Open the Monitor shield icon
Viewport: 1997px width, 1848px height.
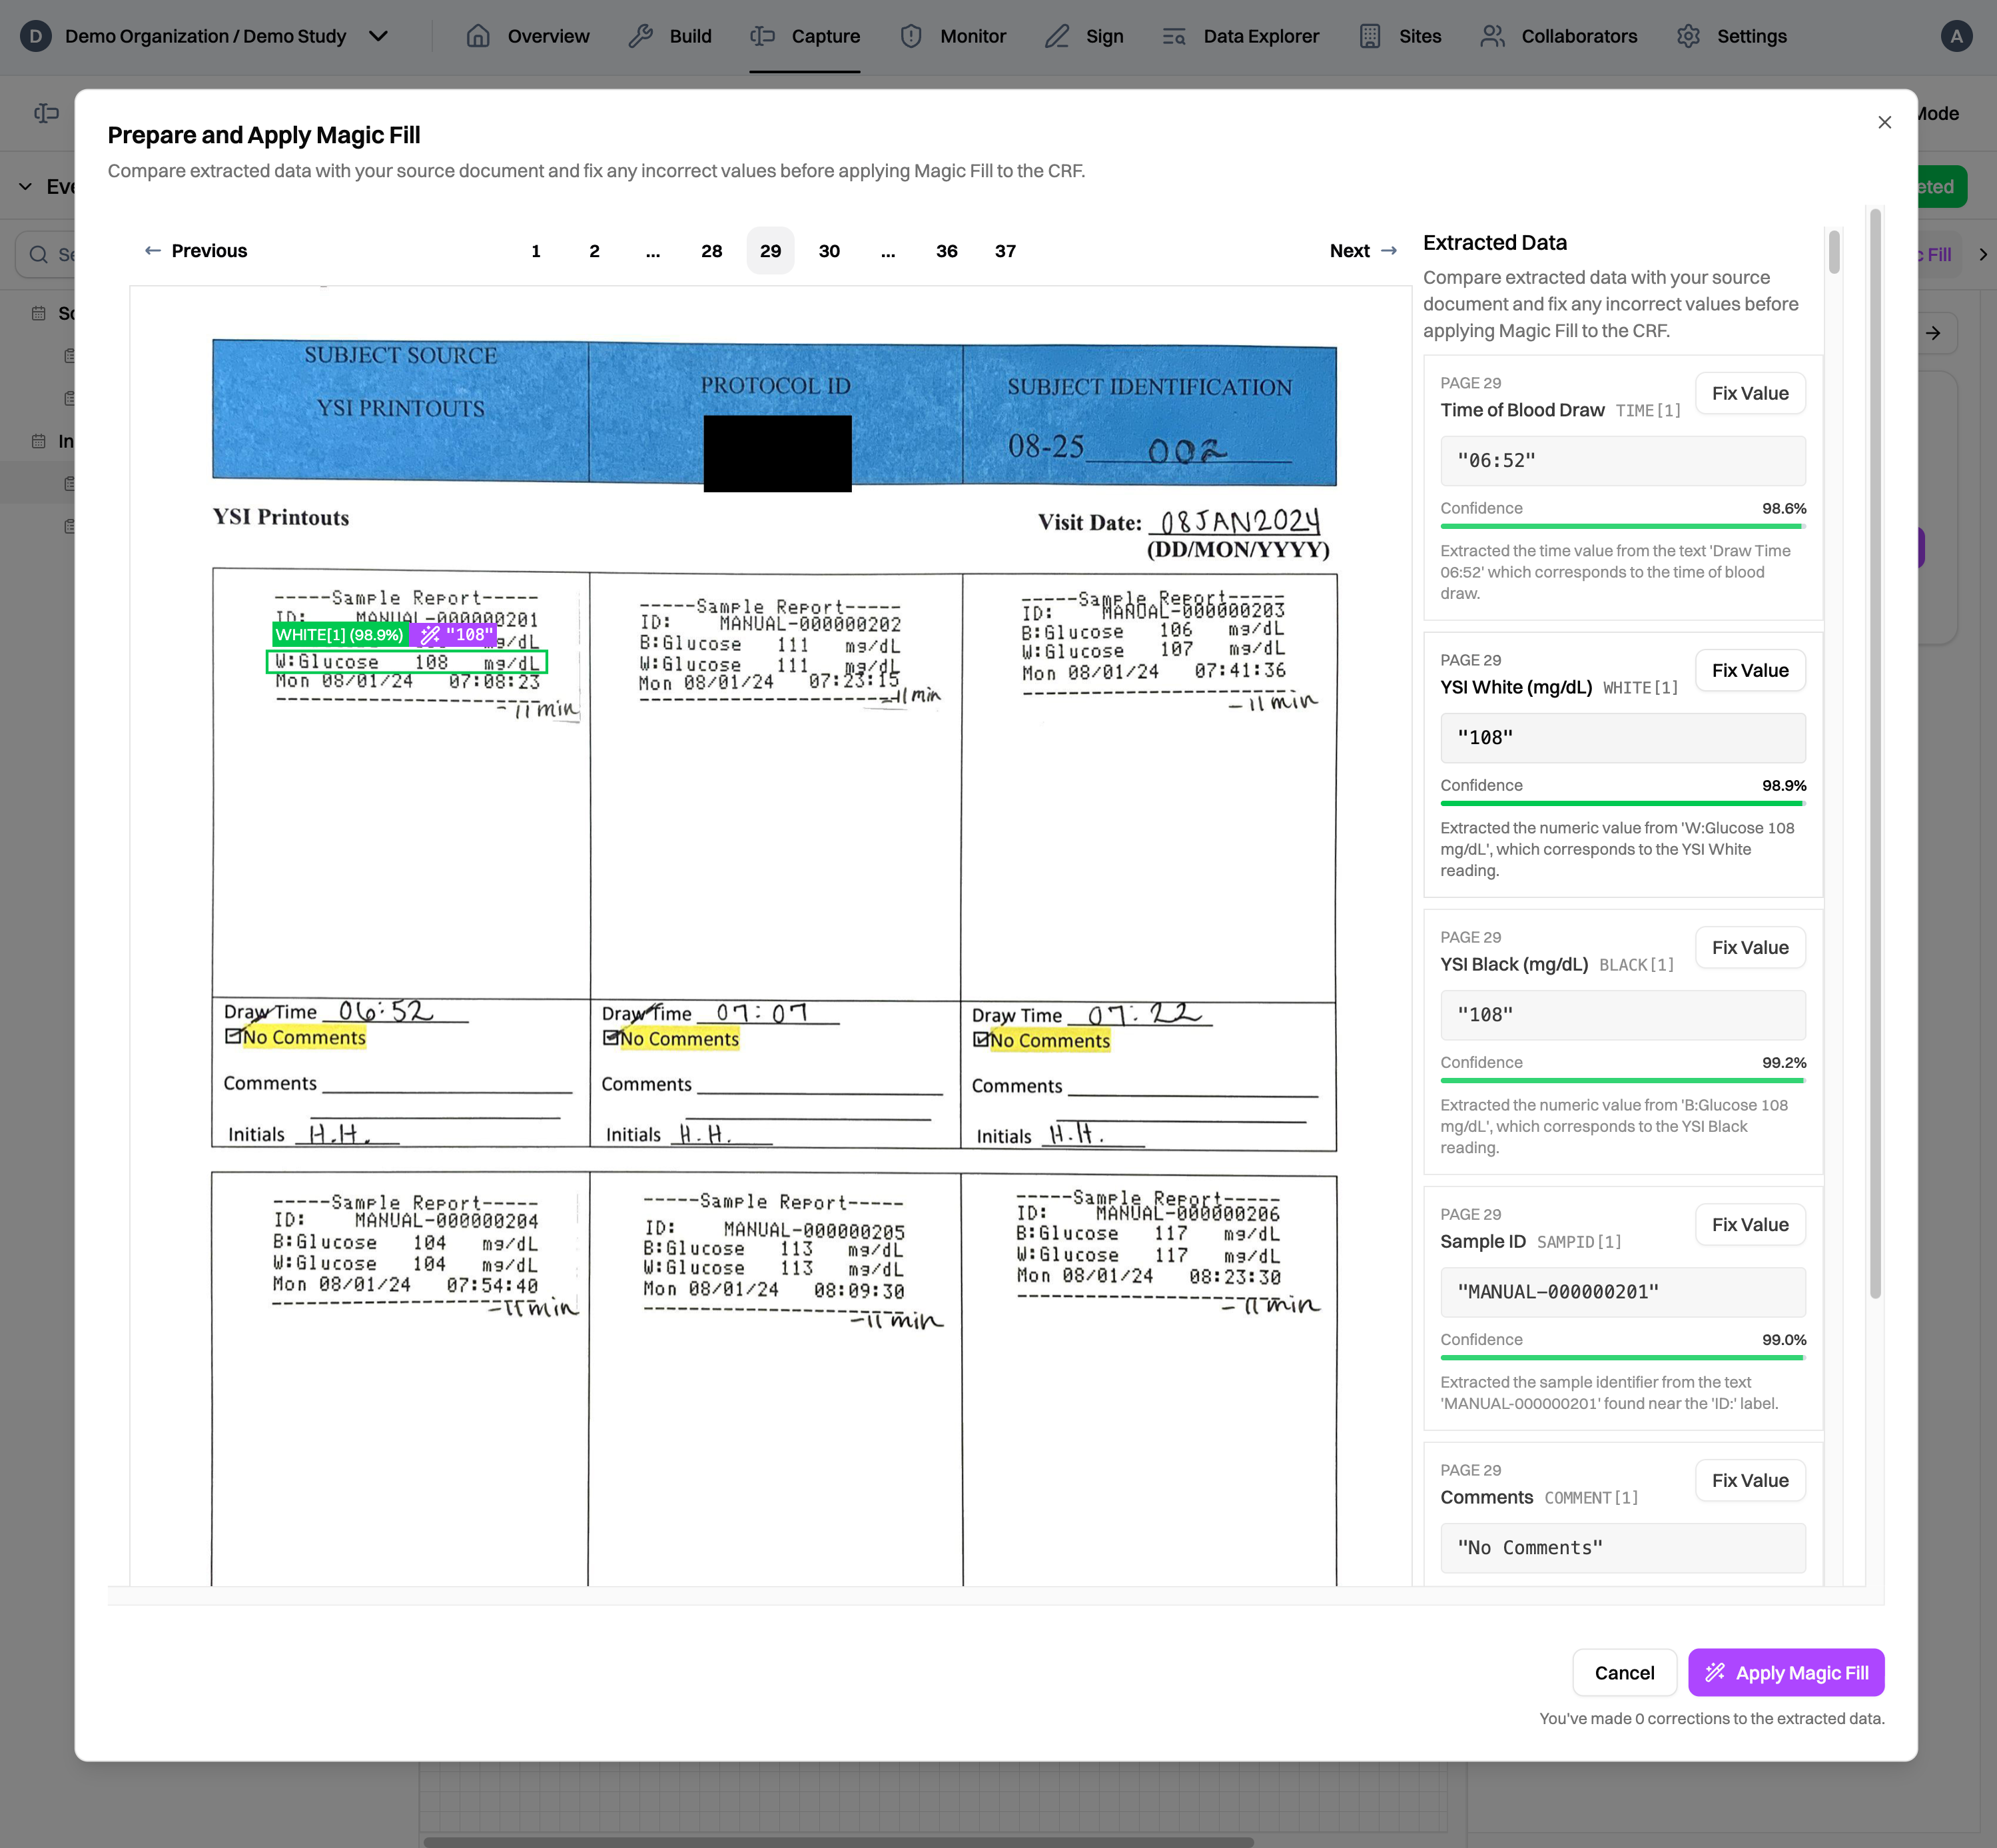click(911, 36)
